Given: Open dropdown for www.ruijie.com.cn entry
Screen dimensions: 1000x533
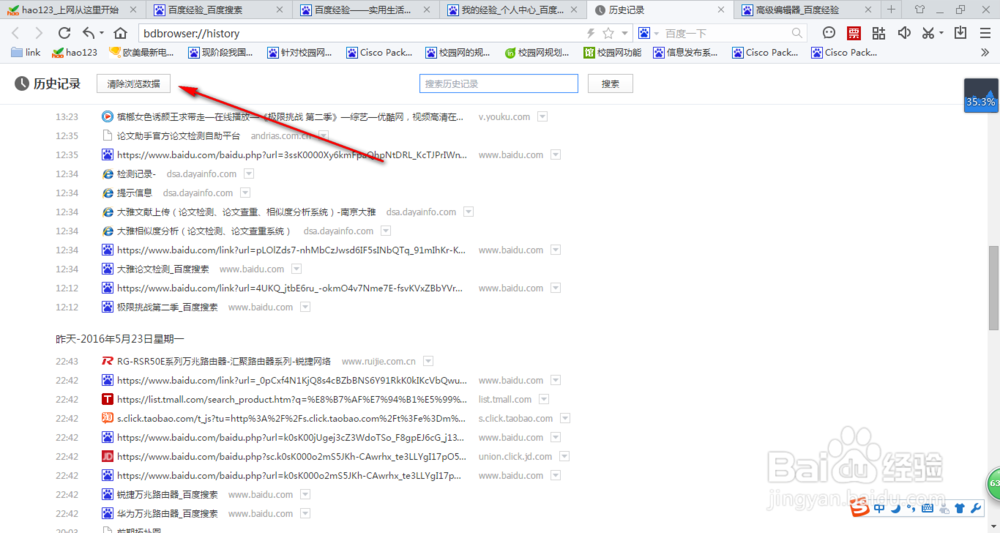Looking at the screenshot, I should 429,361.
